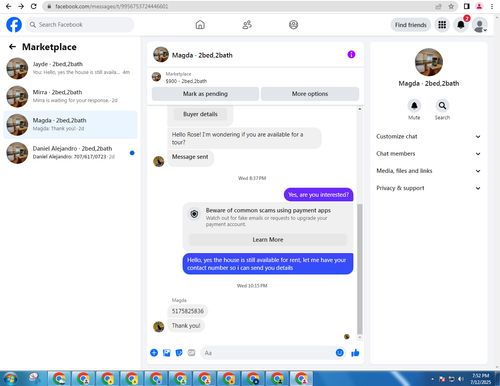Expand Privacy & support section

click(428, 188)
